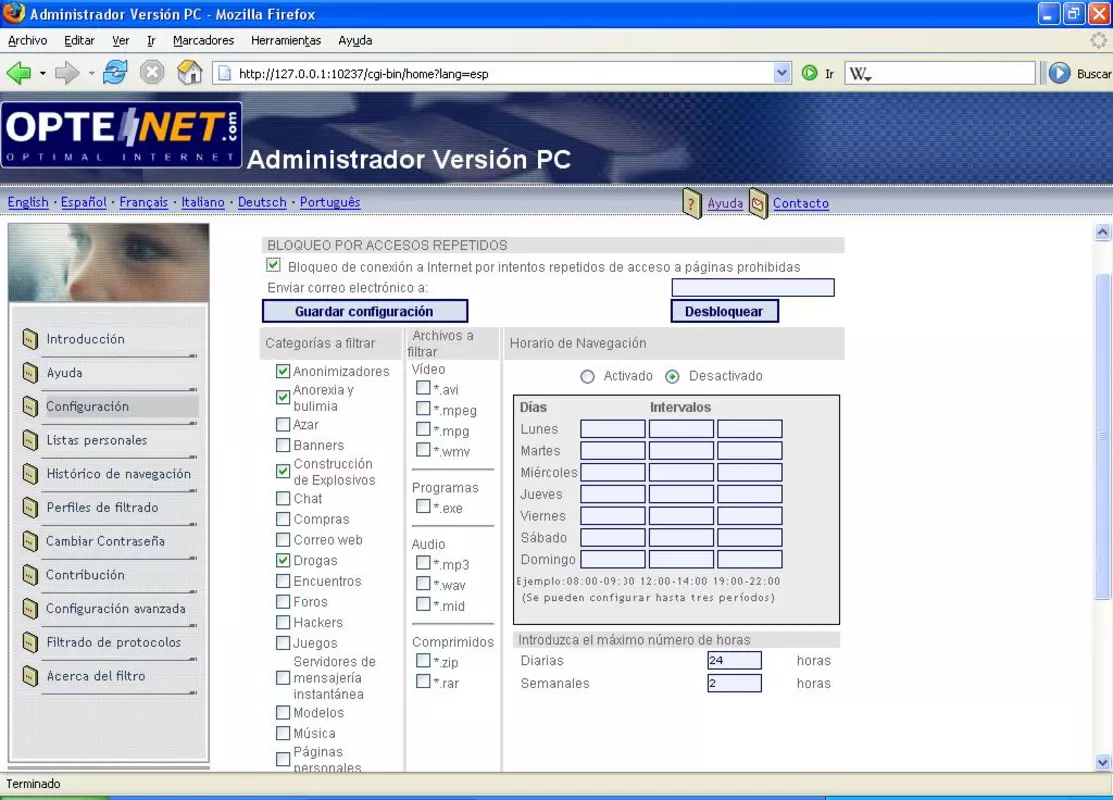Switch language to English
Viewport: 1113px width, 800px height.
pos(28,202)
